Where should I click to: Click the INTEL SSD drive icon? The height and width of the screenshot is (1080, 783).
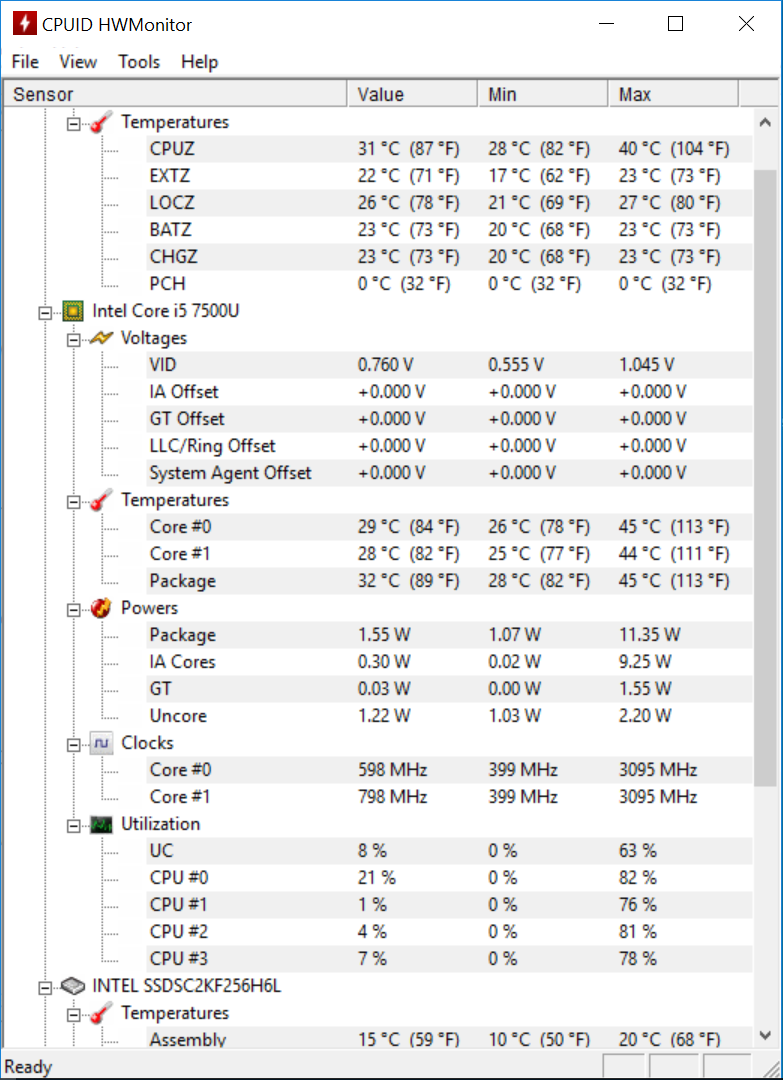pos(72,986)
